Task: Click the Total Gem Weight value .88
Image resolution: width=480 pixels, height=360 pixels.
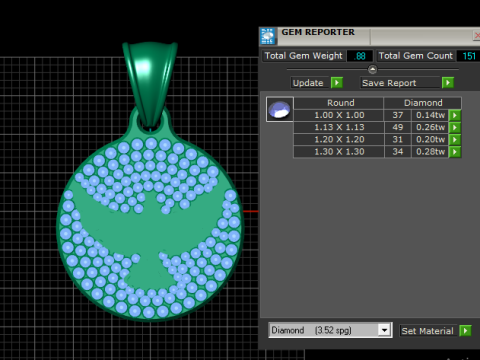Action: [x=360, y=56]
